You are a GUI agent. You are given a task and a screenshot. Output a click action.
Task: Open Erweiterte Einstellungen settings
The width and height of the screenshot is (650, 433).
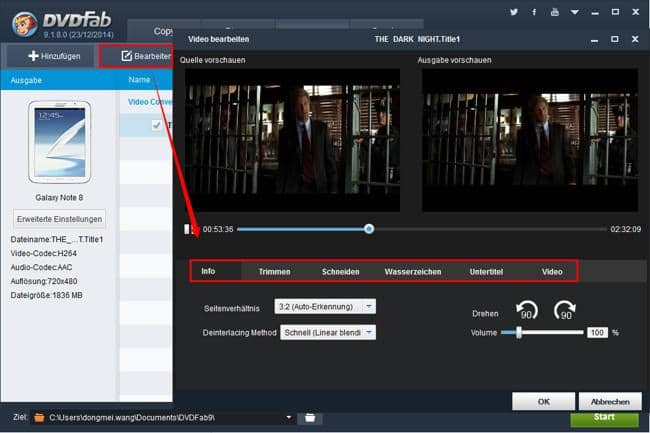pyautogui.click(x=59, y=219)
